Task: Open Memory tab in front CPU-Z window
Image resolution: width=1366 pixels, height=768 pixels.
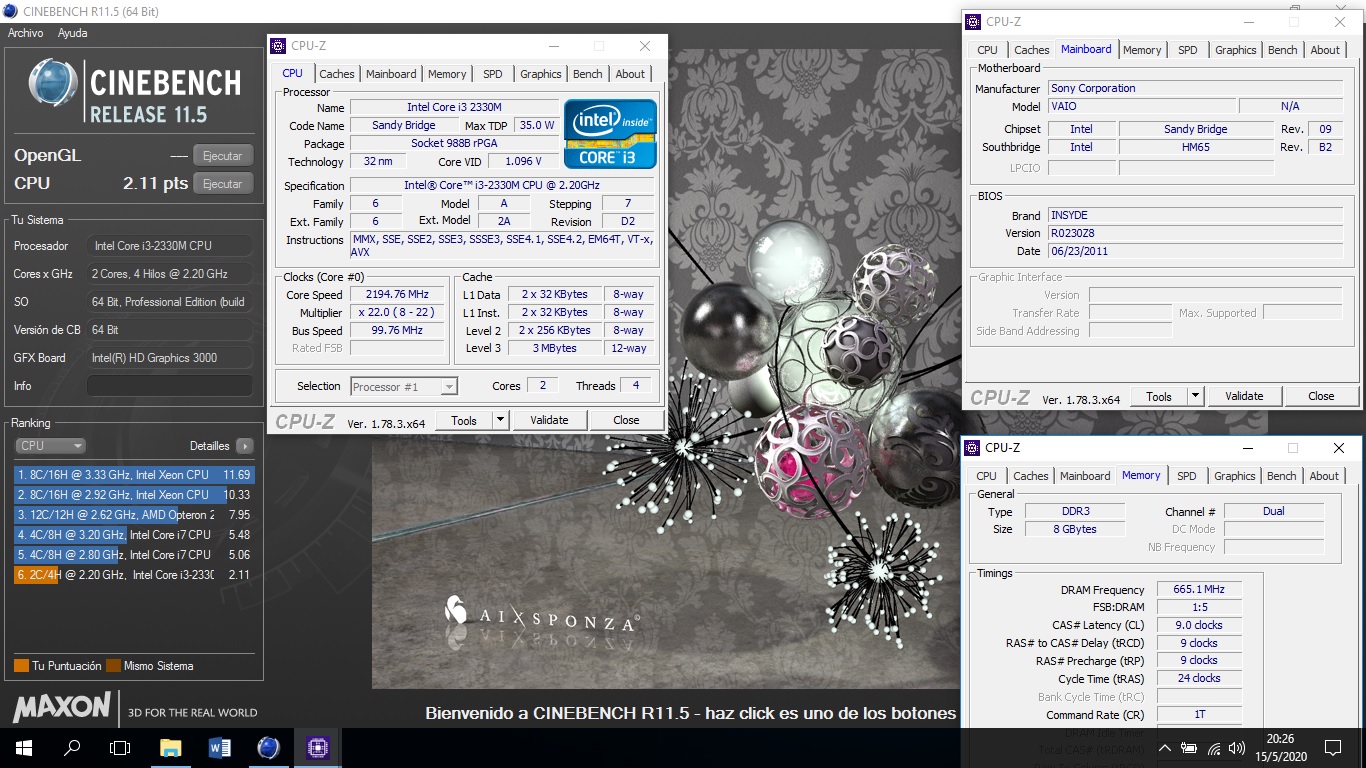Action: (x=447, y=74)
